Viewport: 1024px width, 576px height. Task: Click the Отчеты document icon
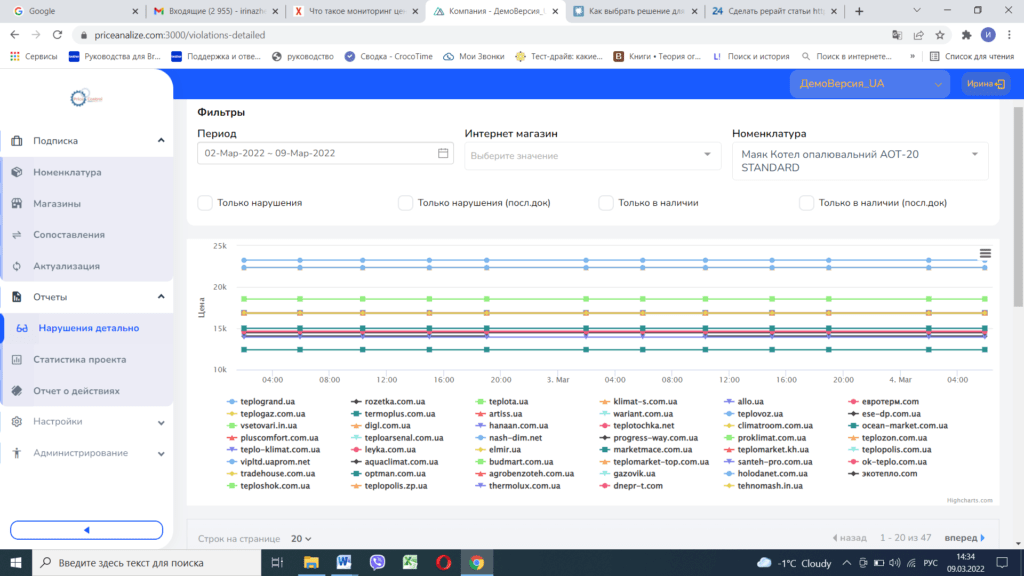17,296
